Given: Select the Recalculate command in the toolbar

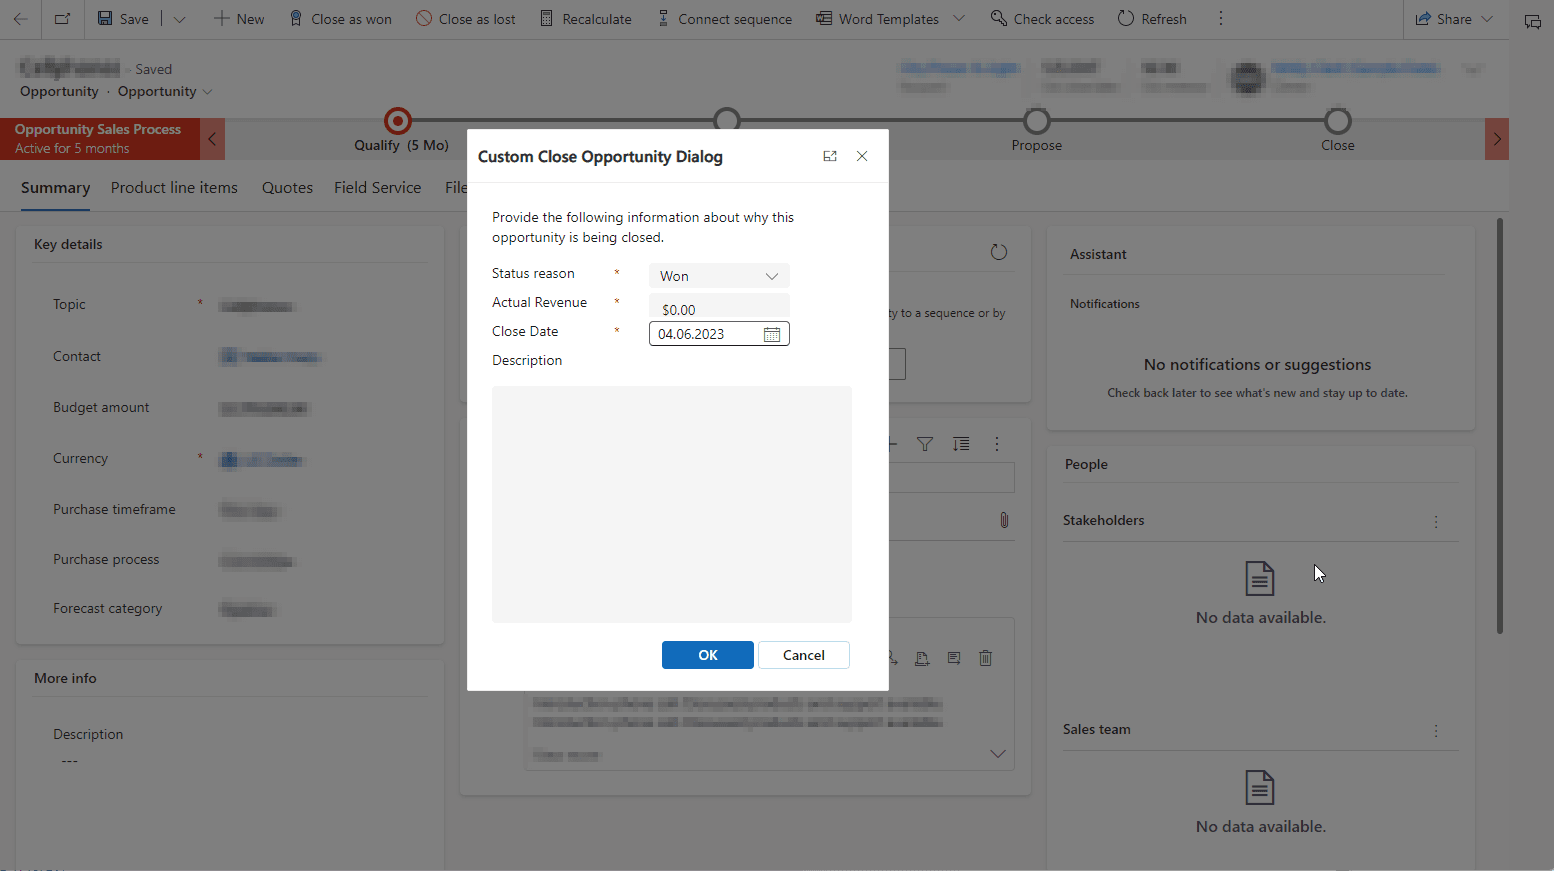Looking at the screenshot, I should pos(585,18).
